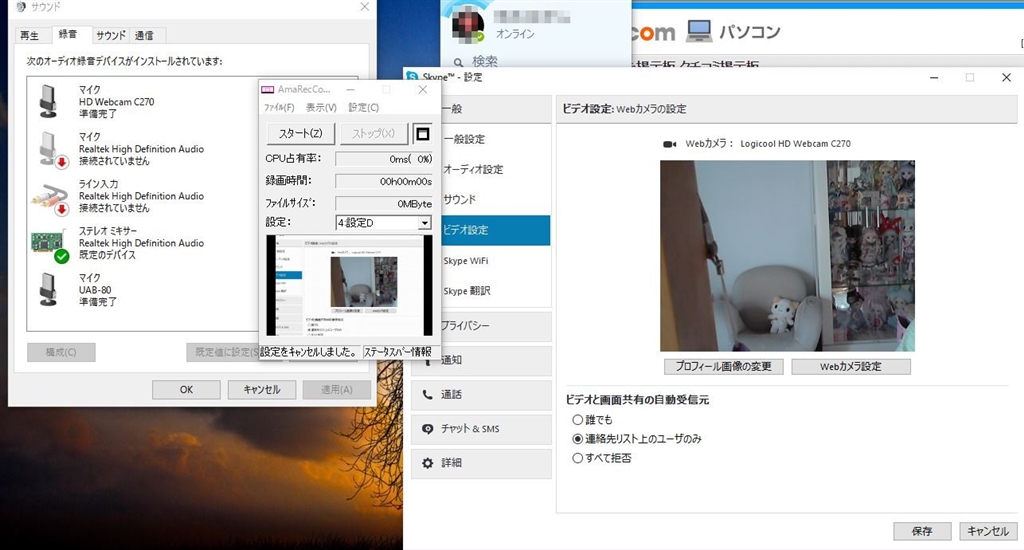Click the ファイルサイズ 0MByte value
The height and width of the screenshot is (550, 1024).
(x=383, y=204)
